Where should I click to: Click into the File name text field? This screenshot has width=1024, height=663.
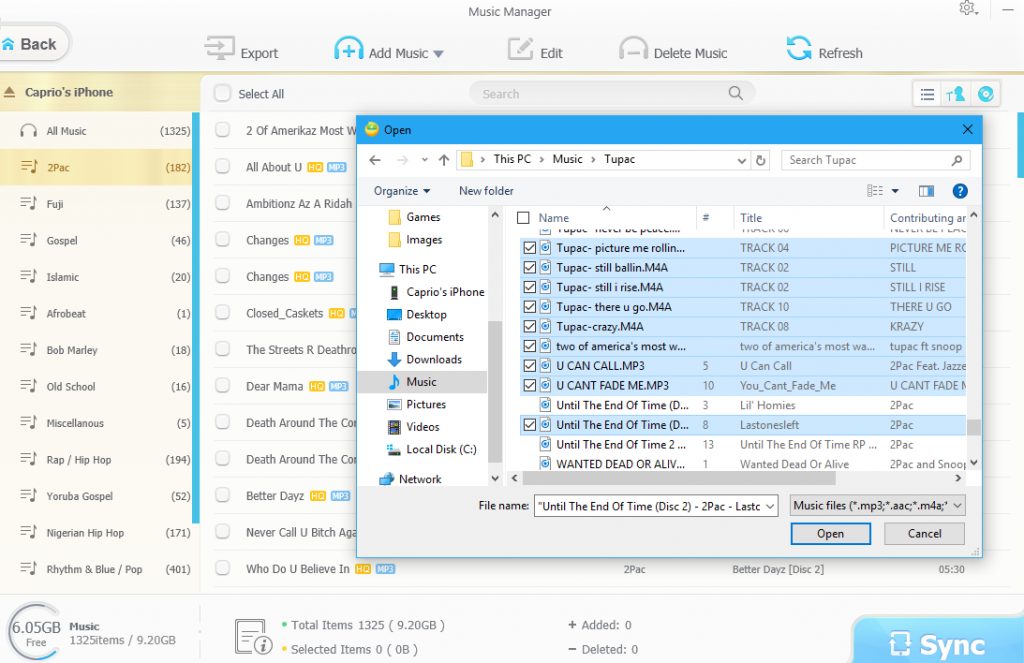click(650, 506)
